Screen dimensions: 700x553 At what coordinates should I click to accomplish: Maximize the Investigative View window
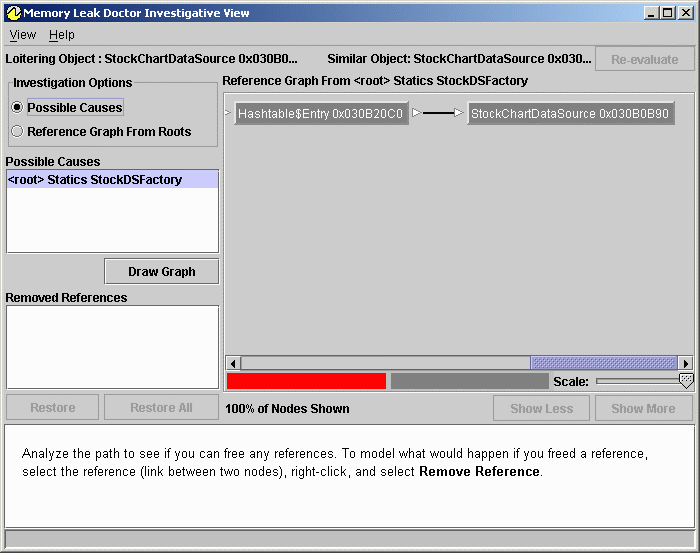pos(668,13)
